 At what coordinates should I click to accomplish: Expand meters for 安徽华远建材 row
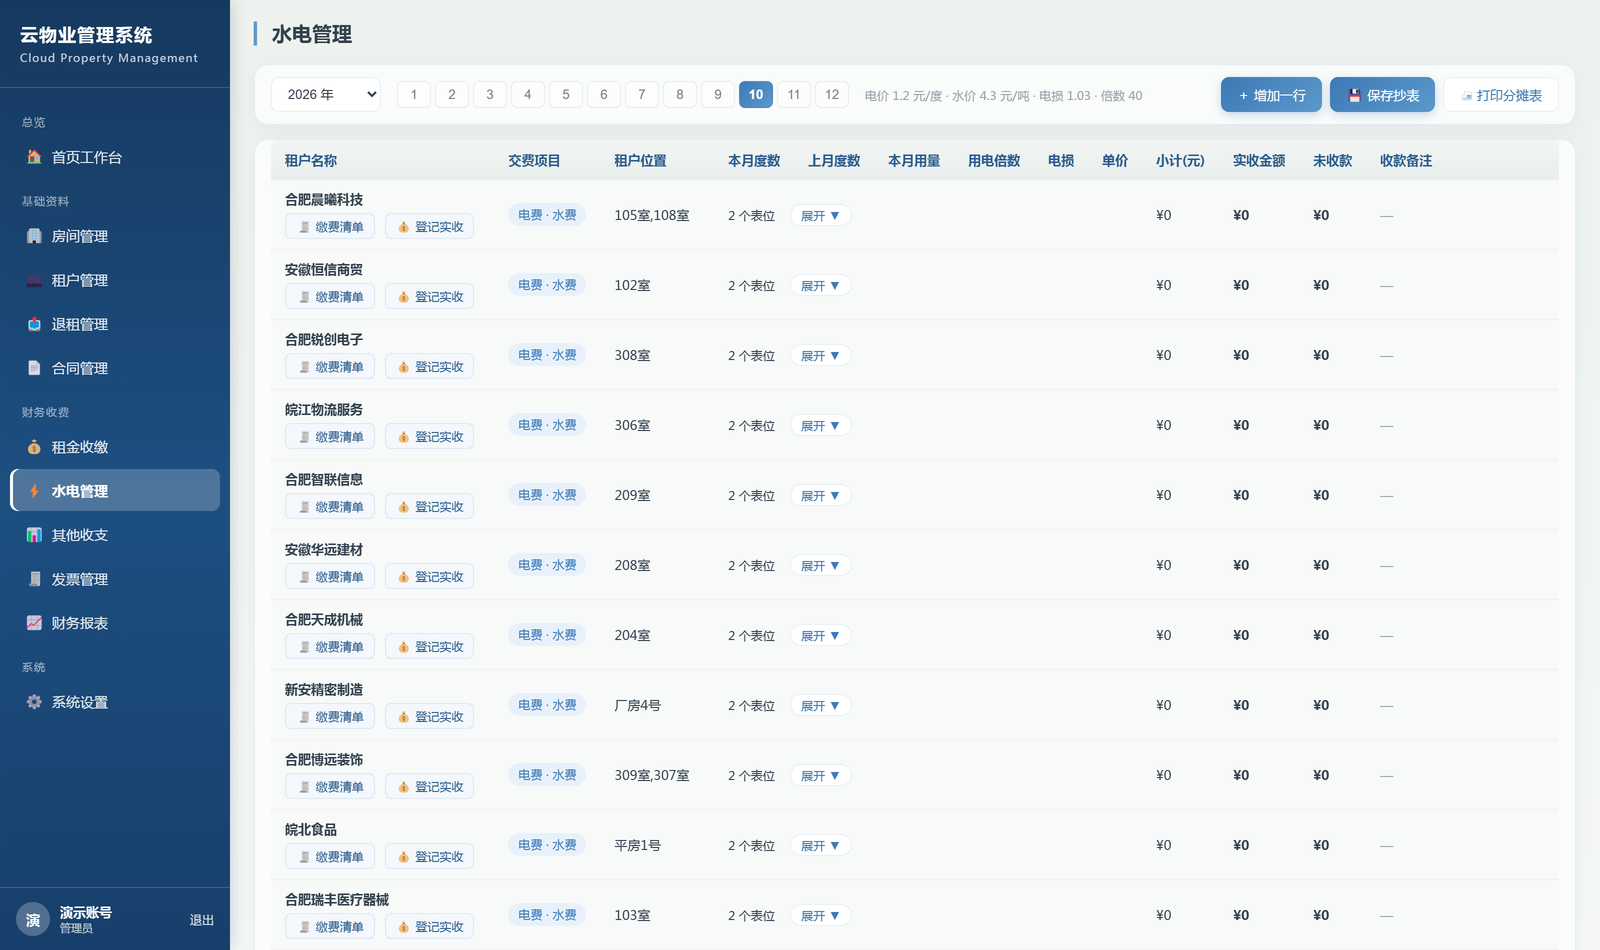point(820,565)
